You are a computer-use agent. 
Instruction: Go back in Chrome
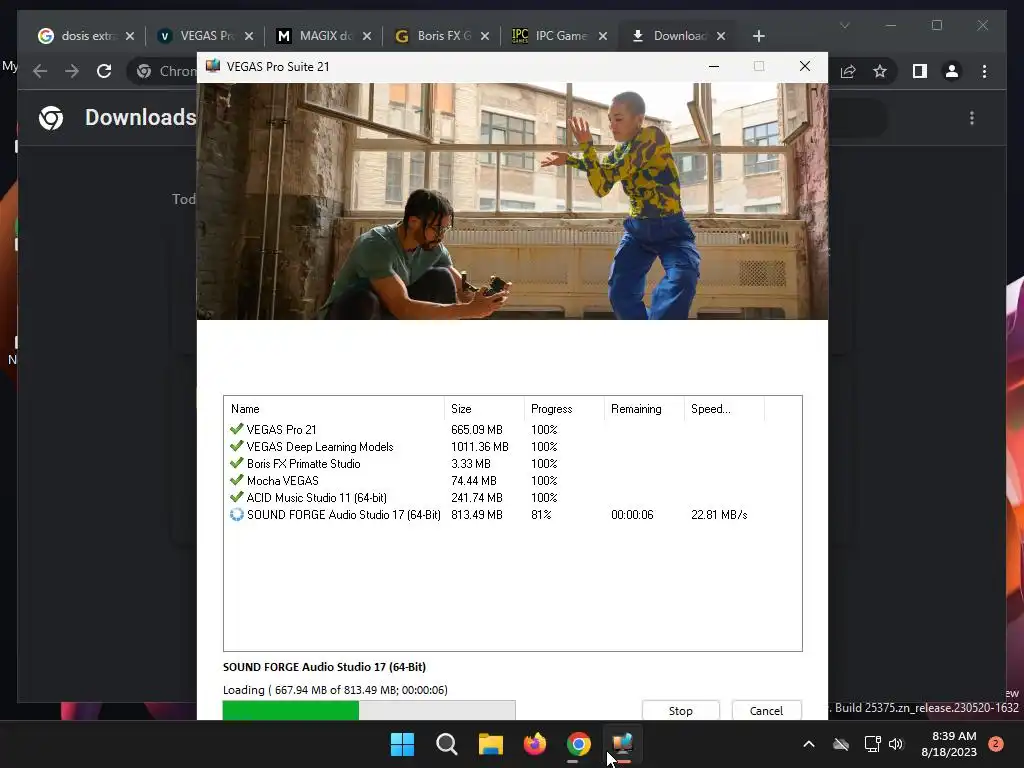[40, 71]
